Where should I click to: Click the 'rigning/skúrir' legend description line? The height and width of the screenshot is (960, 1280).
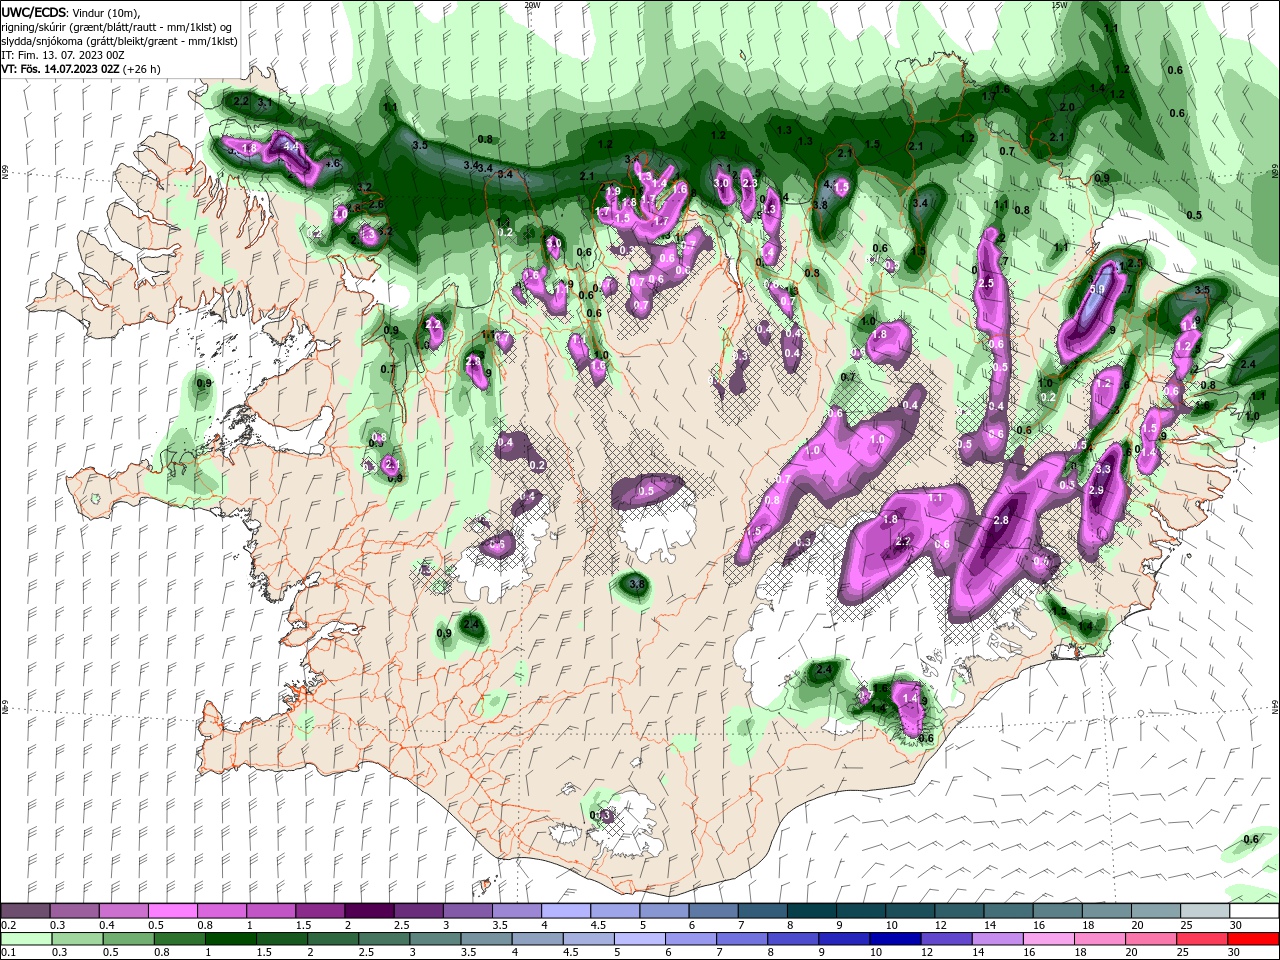(116, 27)
